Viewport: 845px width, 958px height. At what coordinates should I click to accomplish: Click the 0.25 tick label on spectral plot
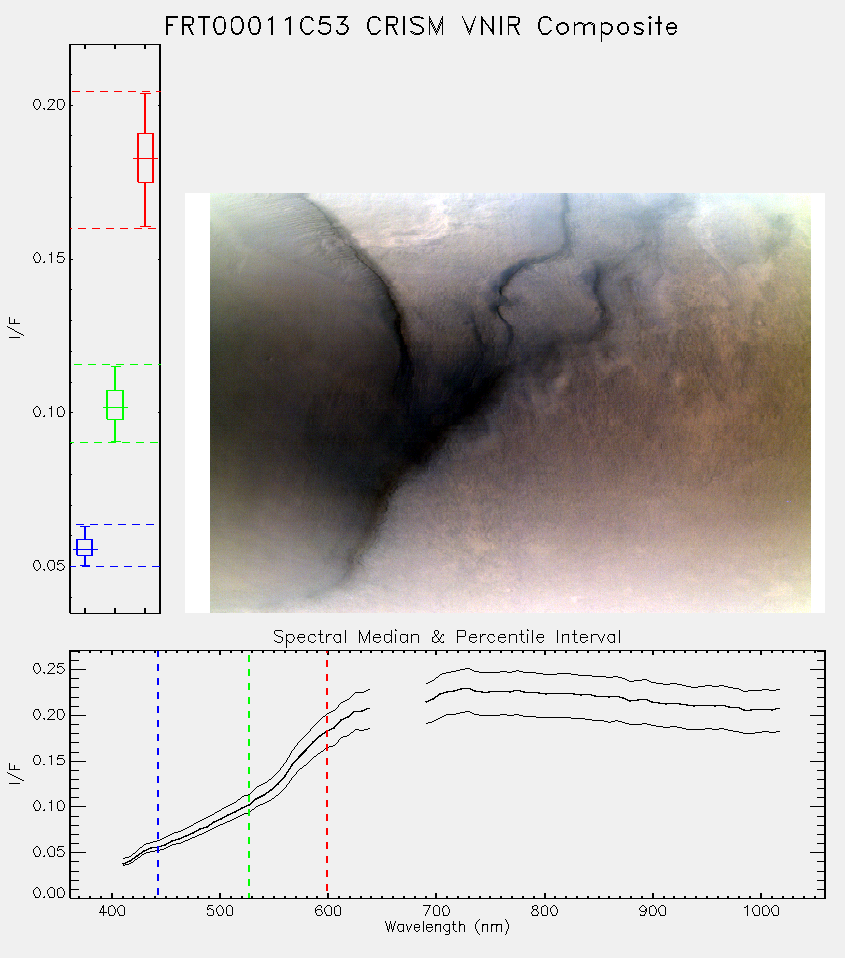tap(48, 669)
